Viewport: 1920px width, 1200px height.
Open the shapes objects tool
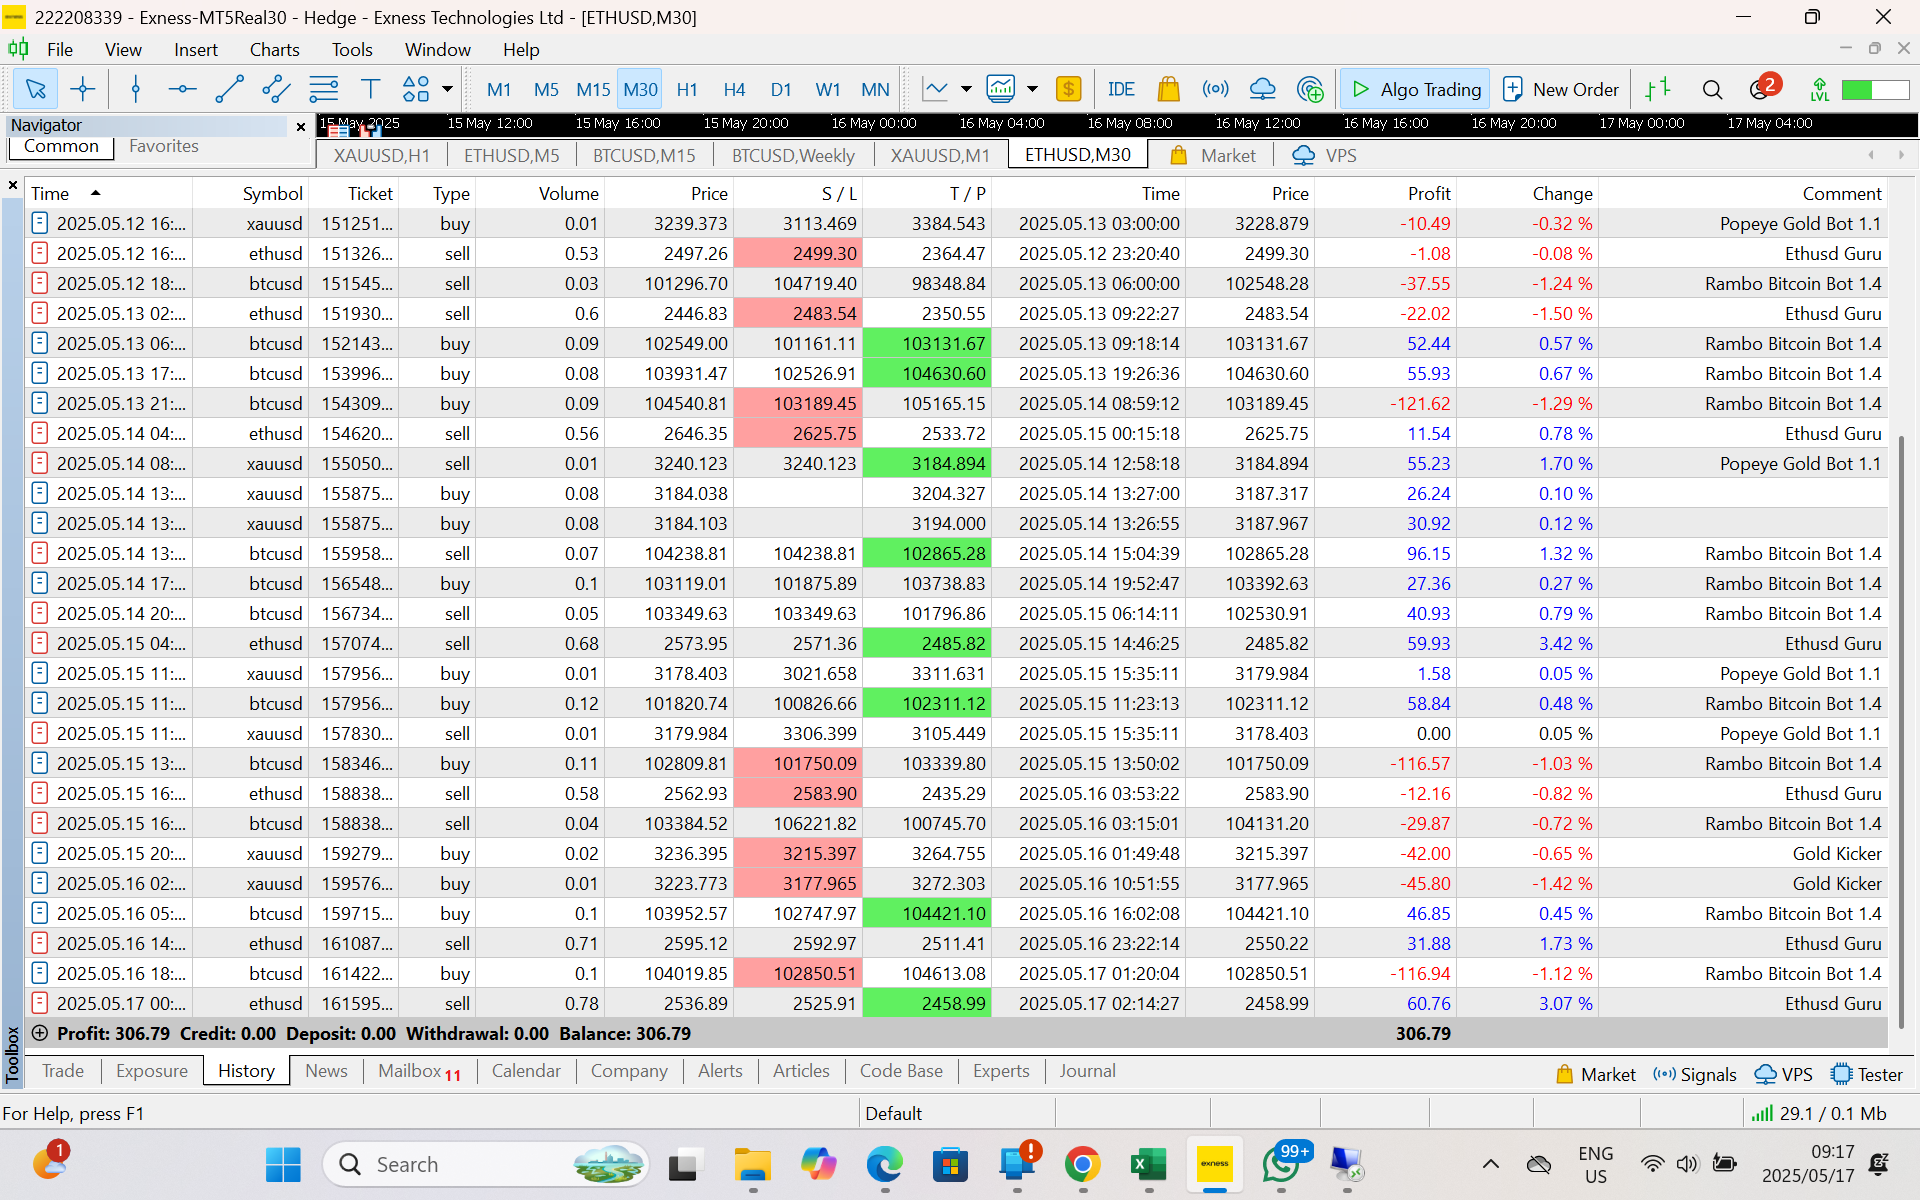click(x=416, y=90)
